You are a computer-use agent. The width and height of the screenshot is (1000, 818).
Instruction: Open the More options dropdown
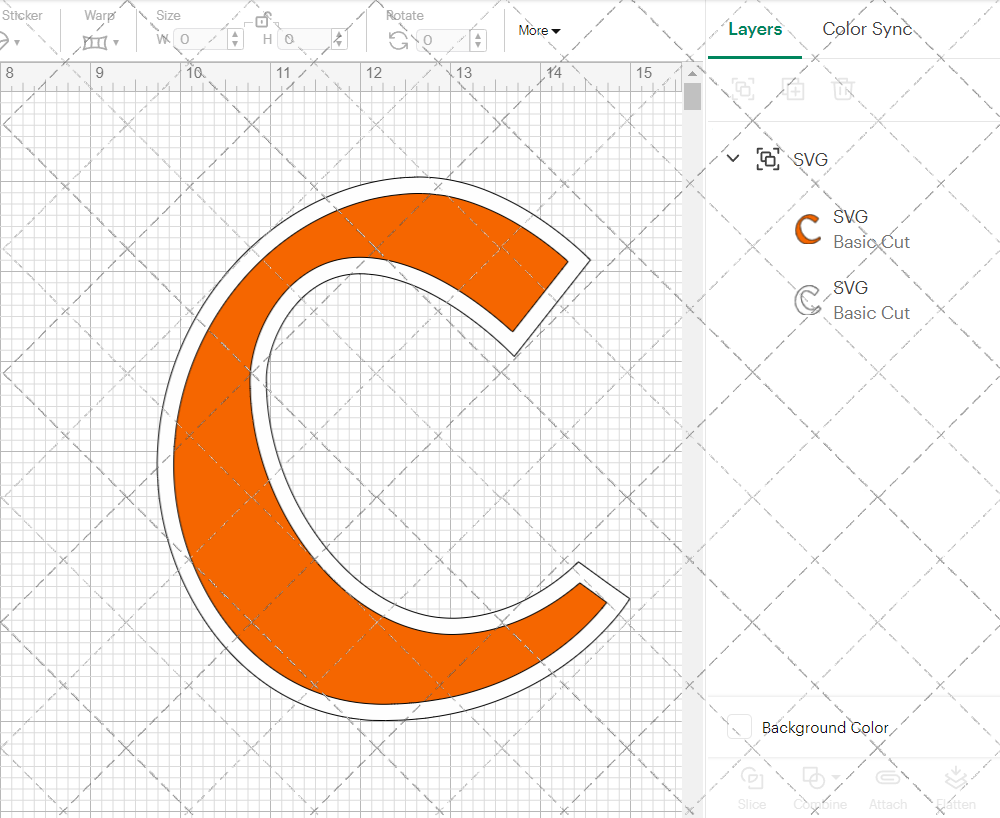click(x=538, y=30)
